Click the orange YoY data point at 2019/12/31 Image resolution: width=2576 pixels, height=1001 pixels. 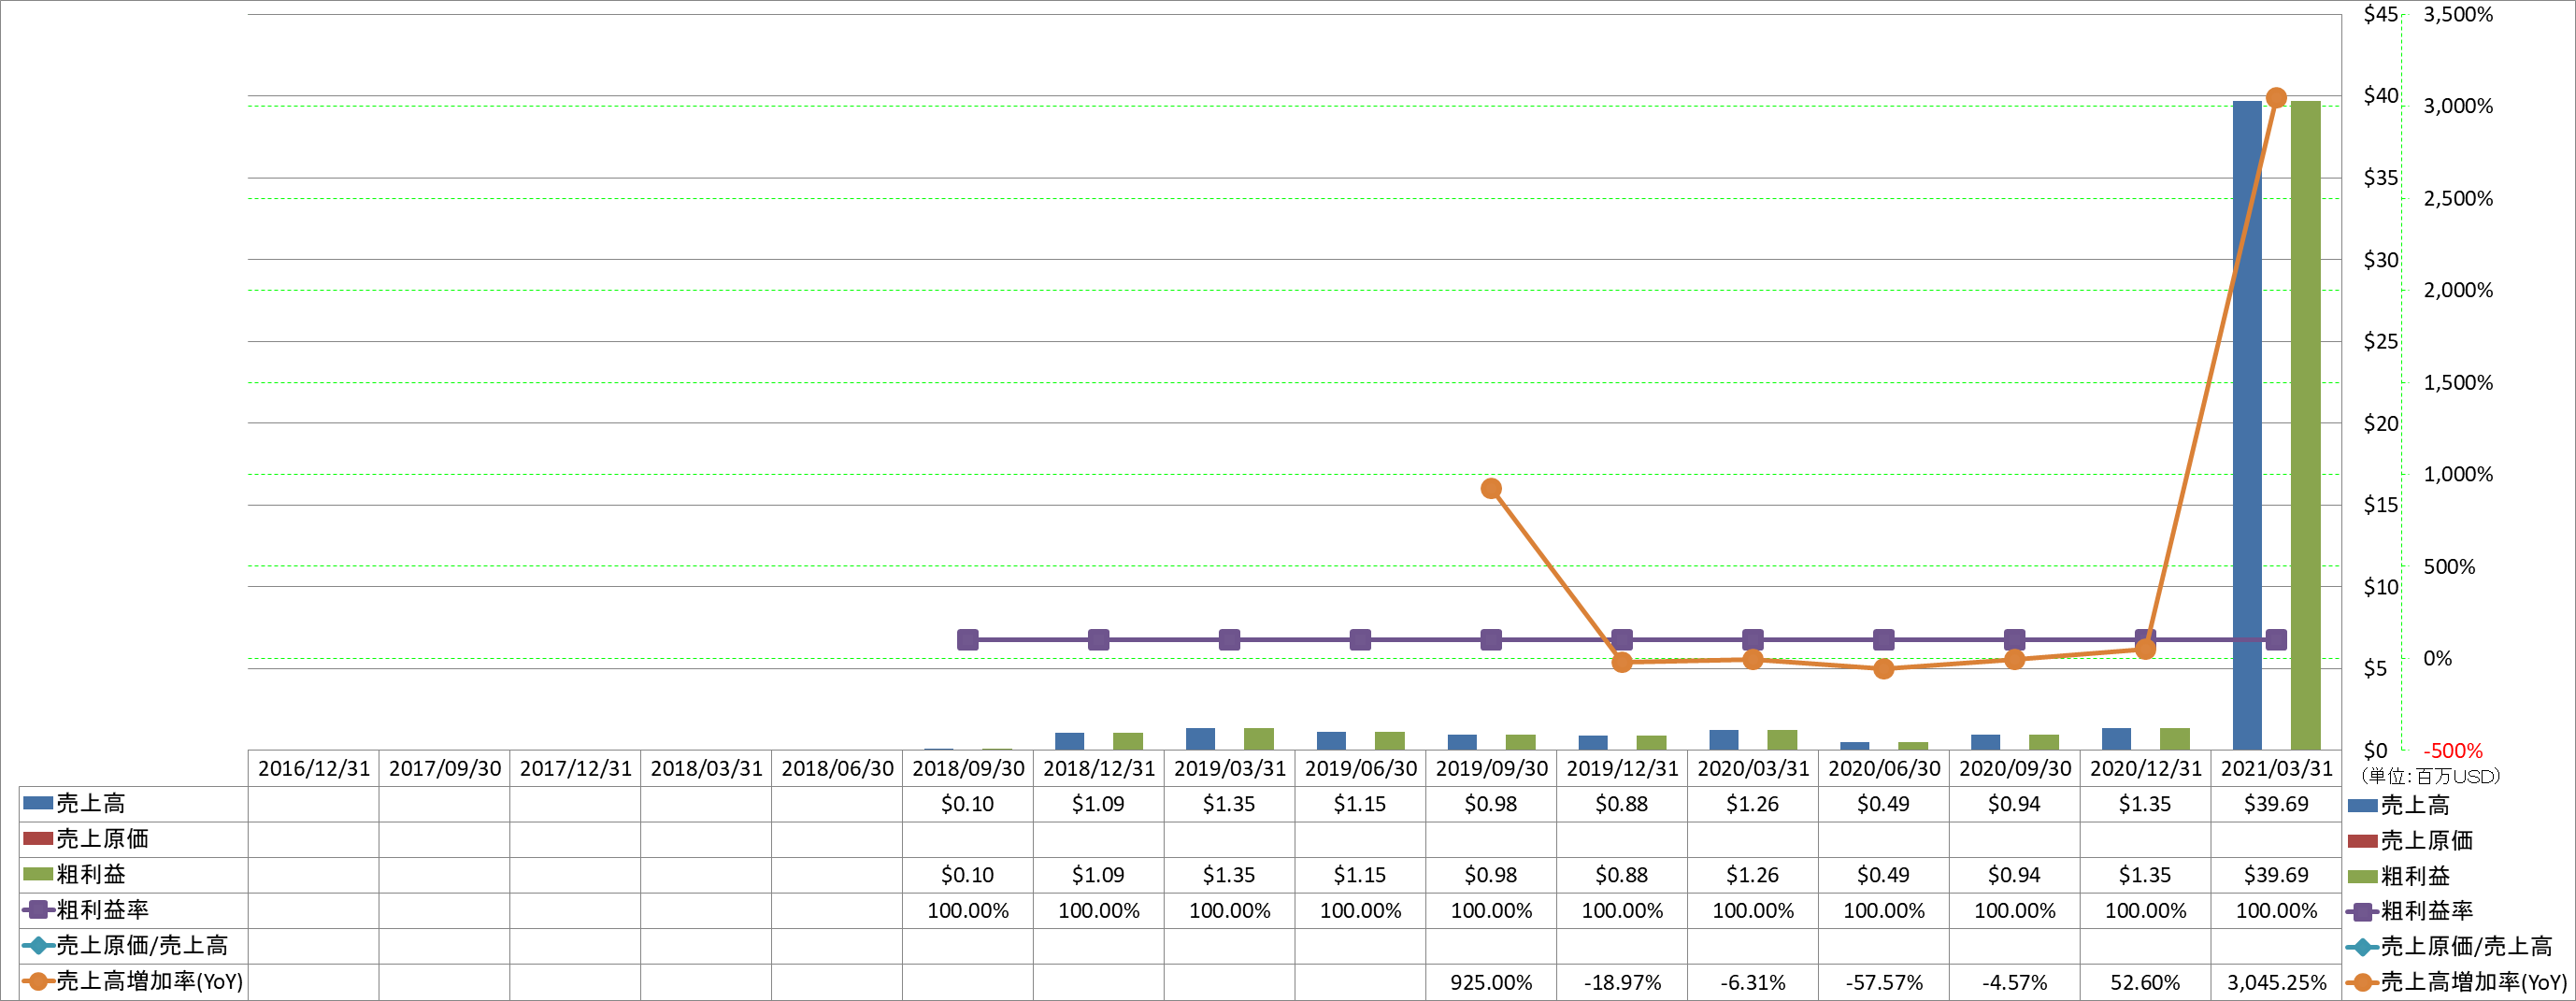click(x=1622, y=662)
